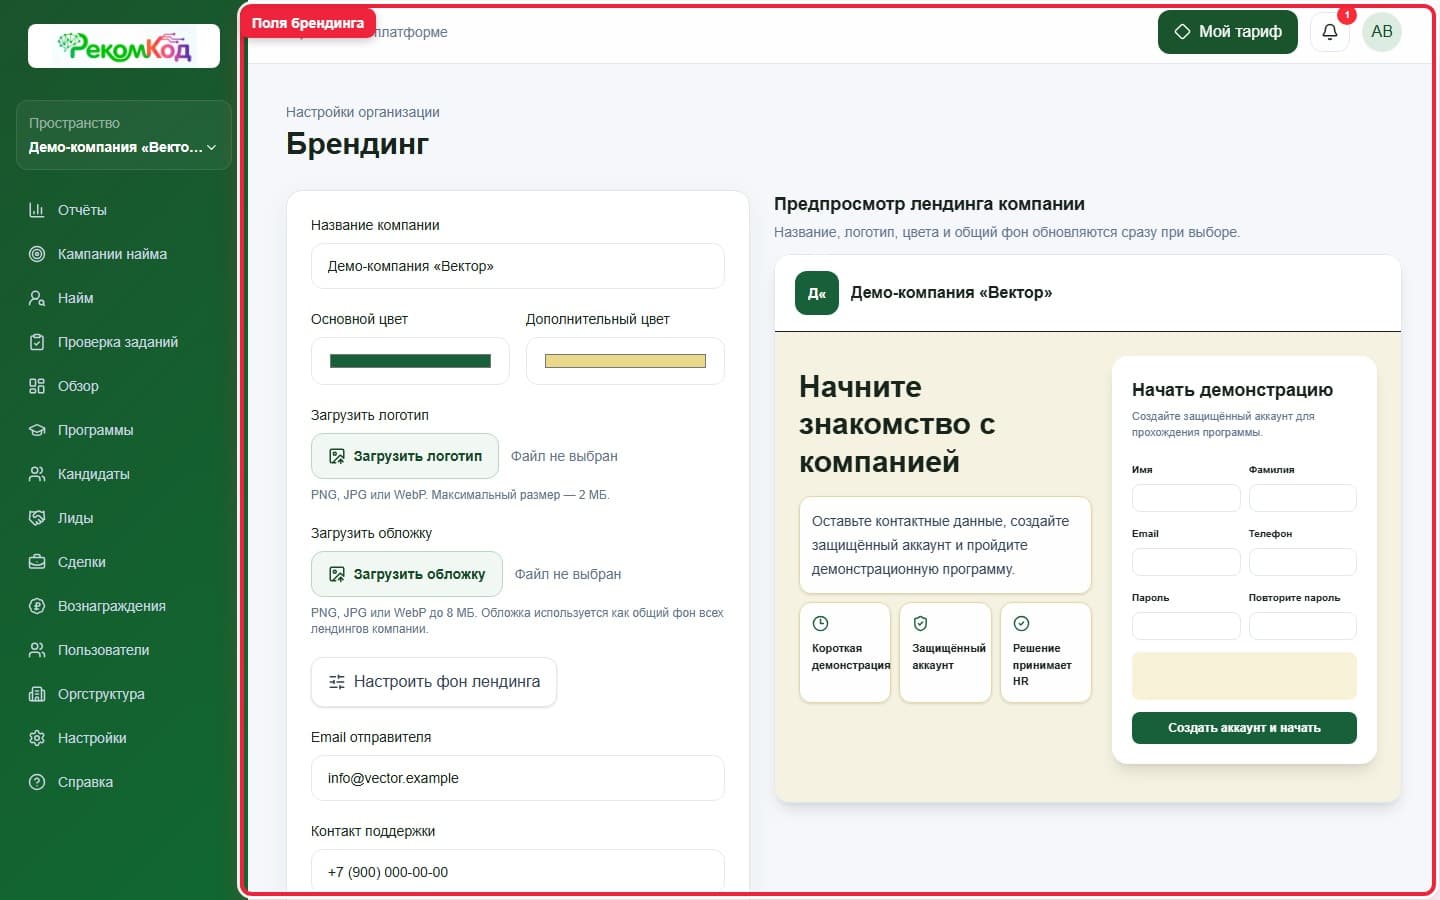Click the Обзор grid icon

coord(37,386)
